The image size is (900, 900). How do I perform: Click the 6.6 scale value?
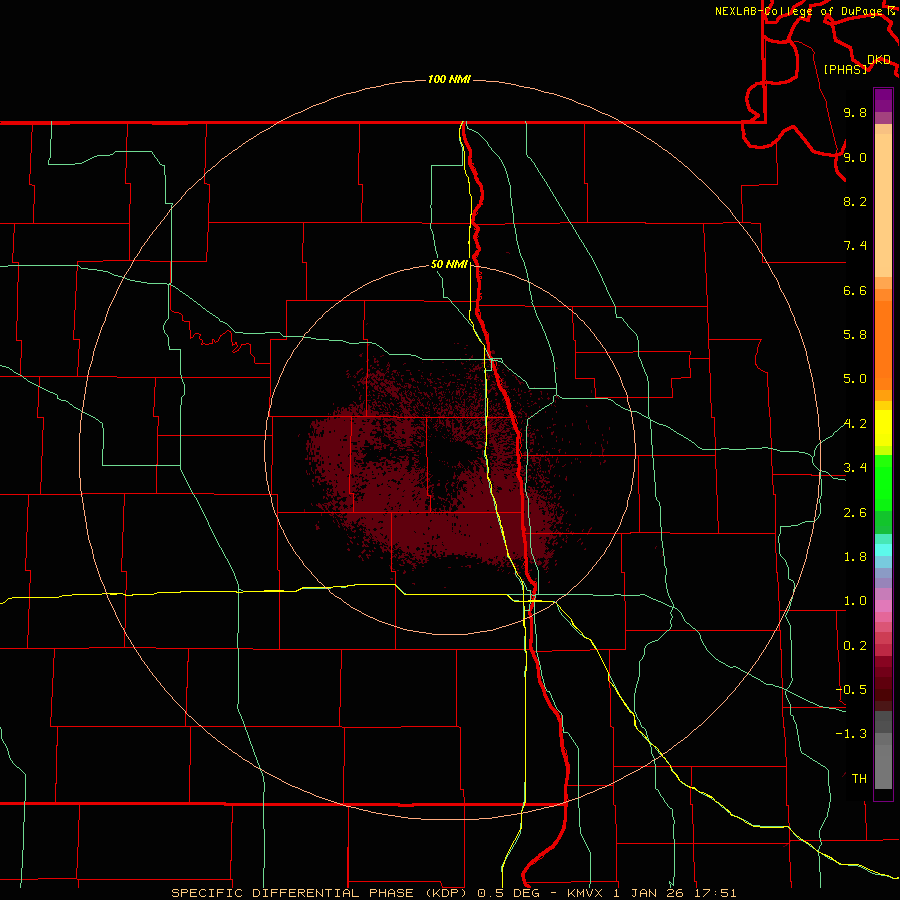pos(855,290)
